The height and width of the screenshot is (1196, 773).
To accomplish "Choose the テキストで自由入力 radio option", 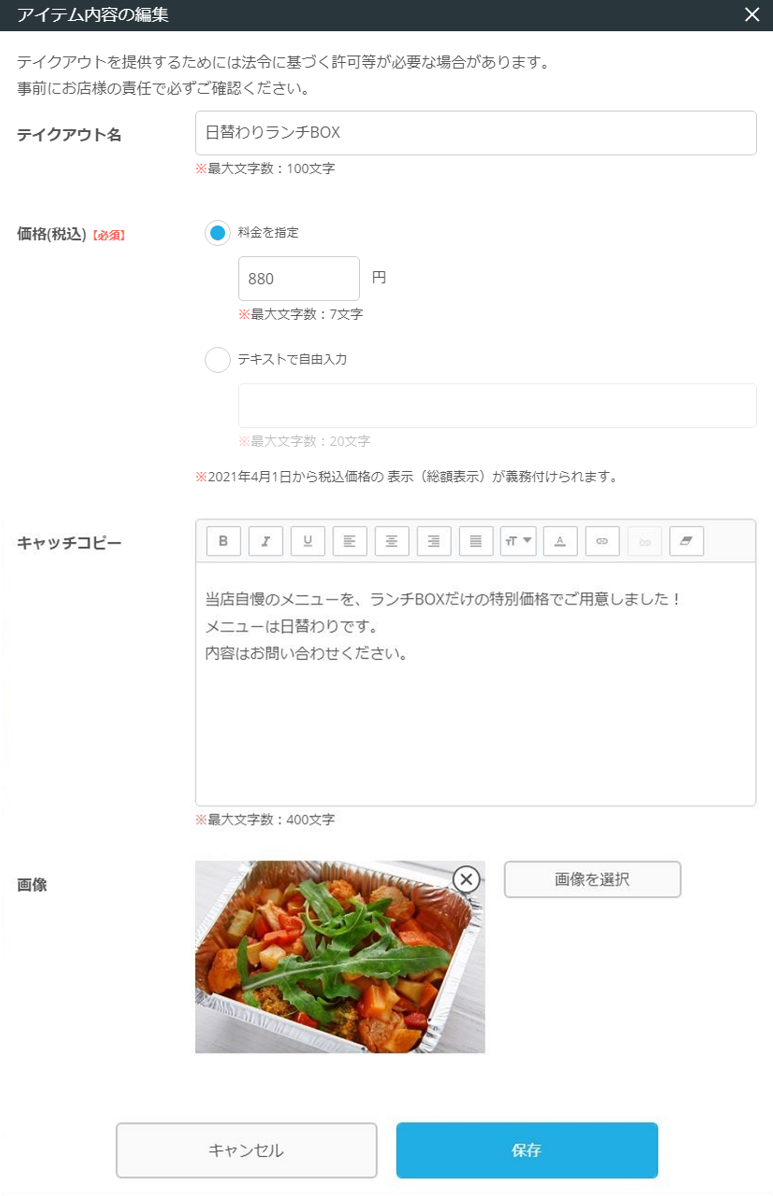I will click(x=217, y=359).
